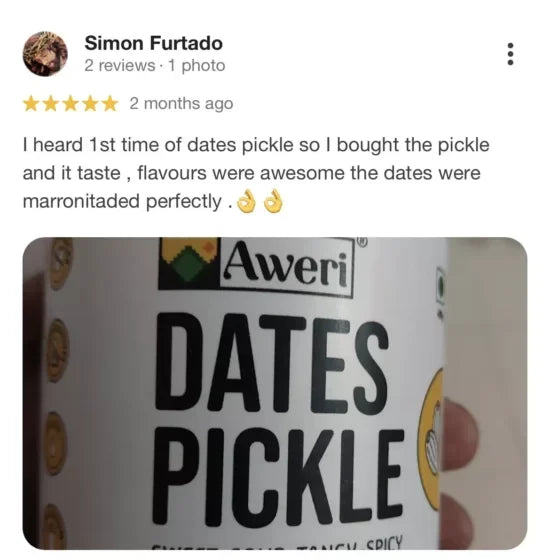Click the '2 reviews' count text

[120, 66]
